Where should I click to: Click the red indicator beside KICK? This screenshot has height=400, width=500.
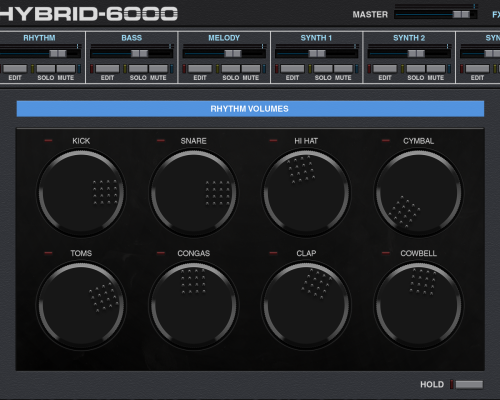click(x=48, y=141)
